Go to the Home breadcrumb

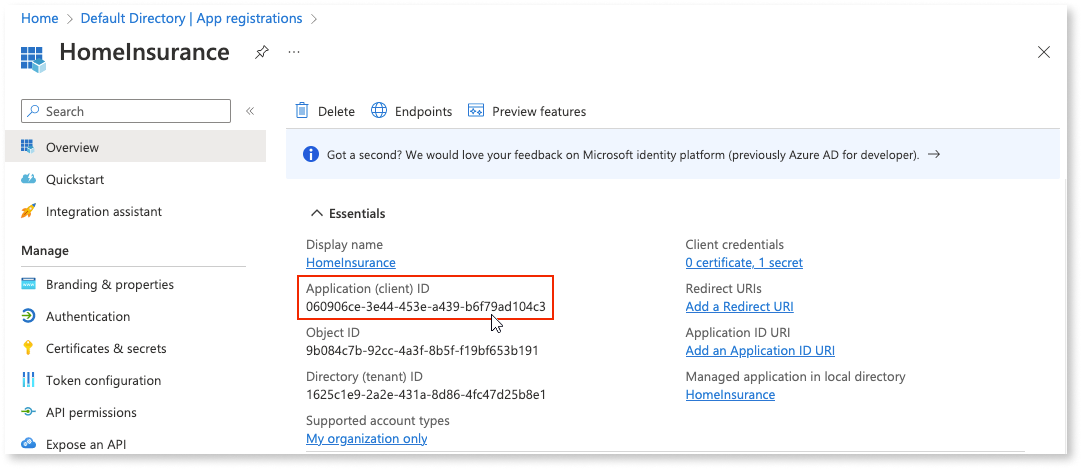click(x=39, y=19)
